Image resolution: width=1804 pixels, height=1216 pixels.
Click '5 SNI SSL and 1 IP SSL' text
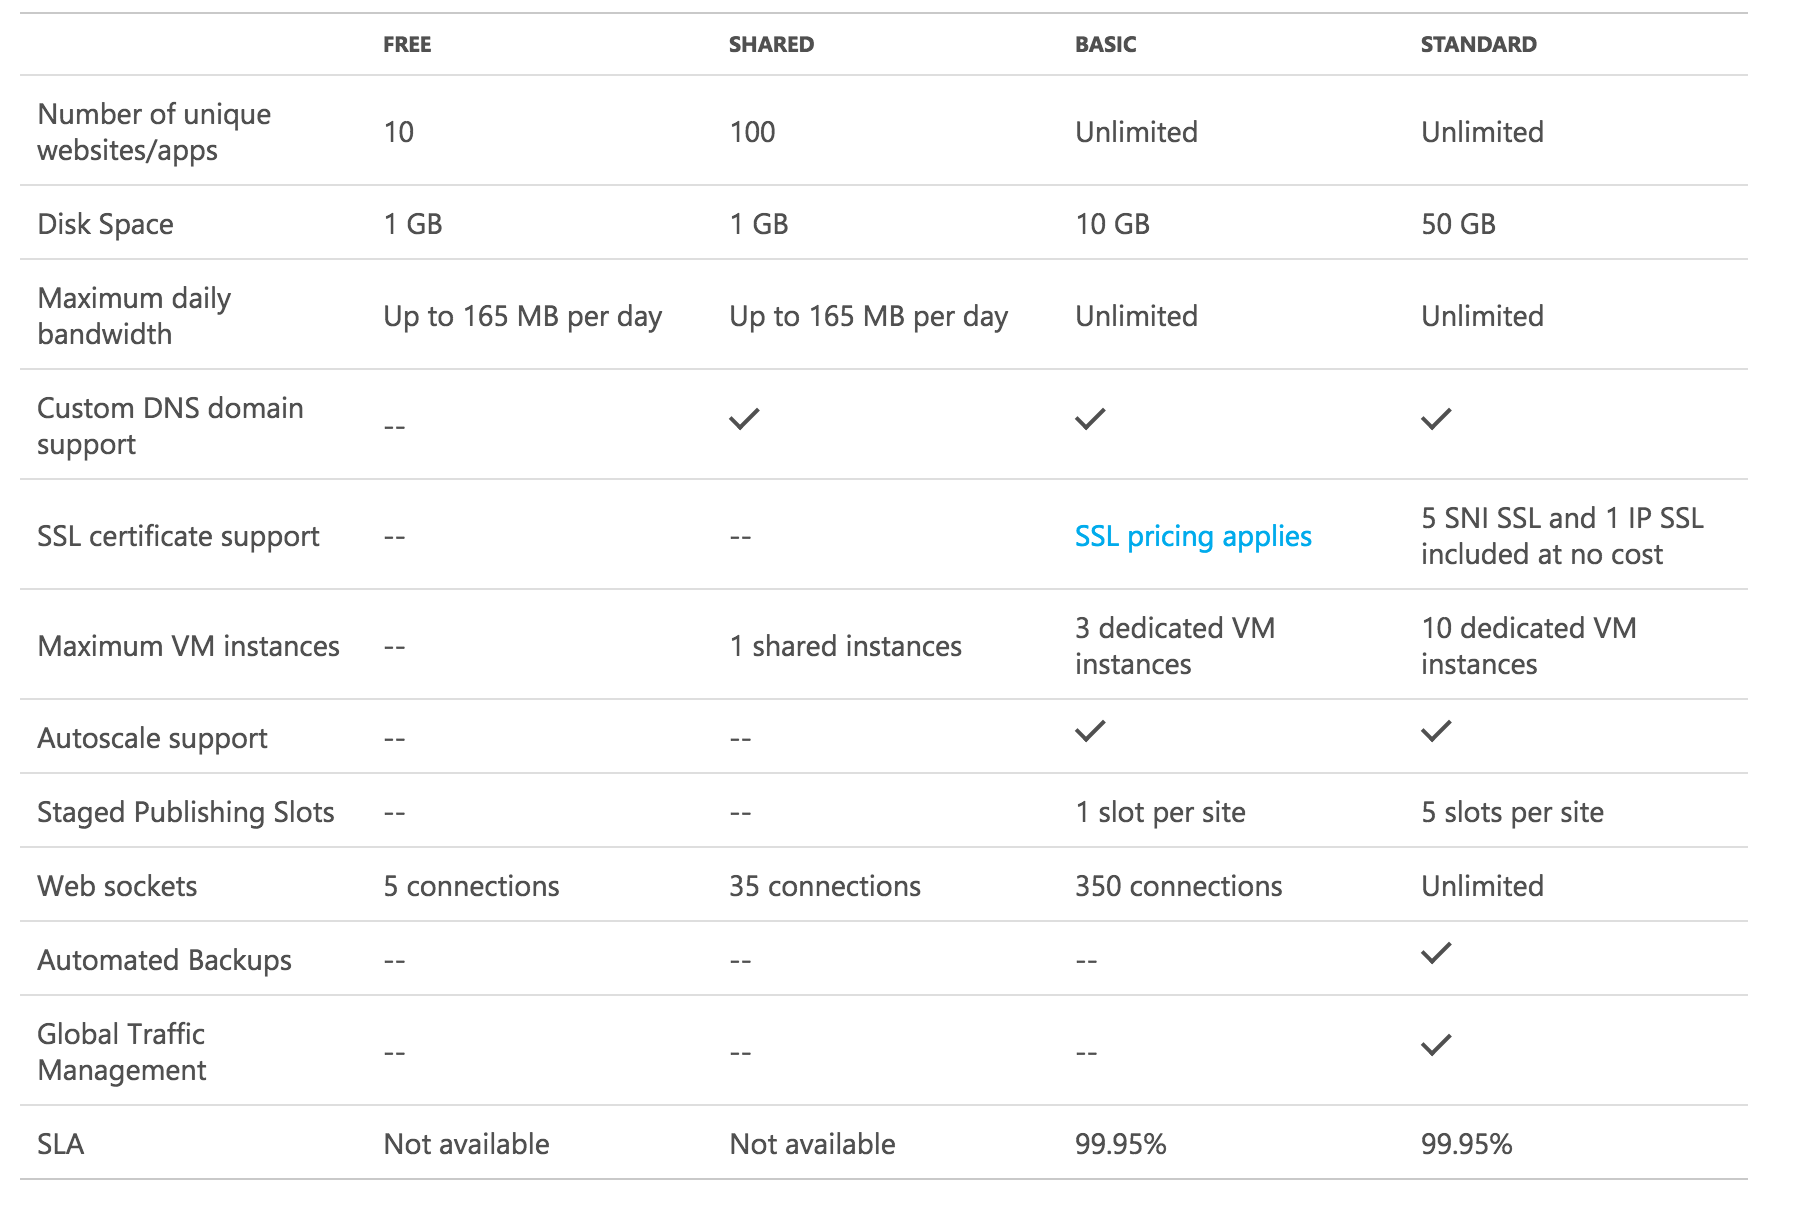(1562, 518)
